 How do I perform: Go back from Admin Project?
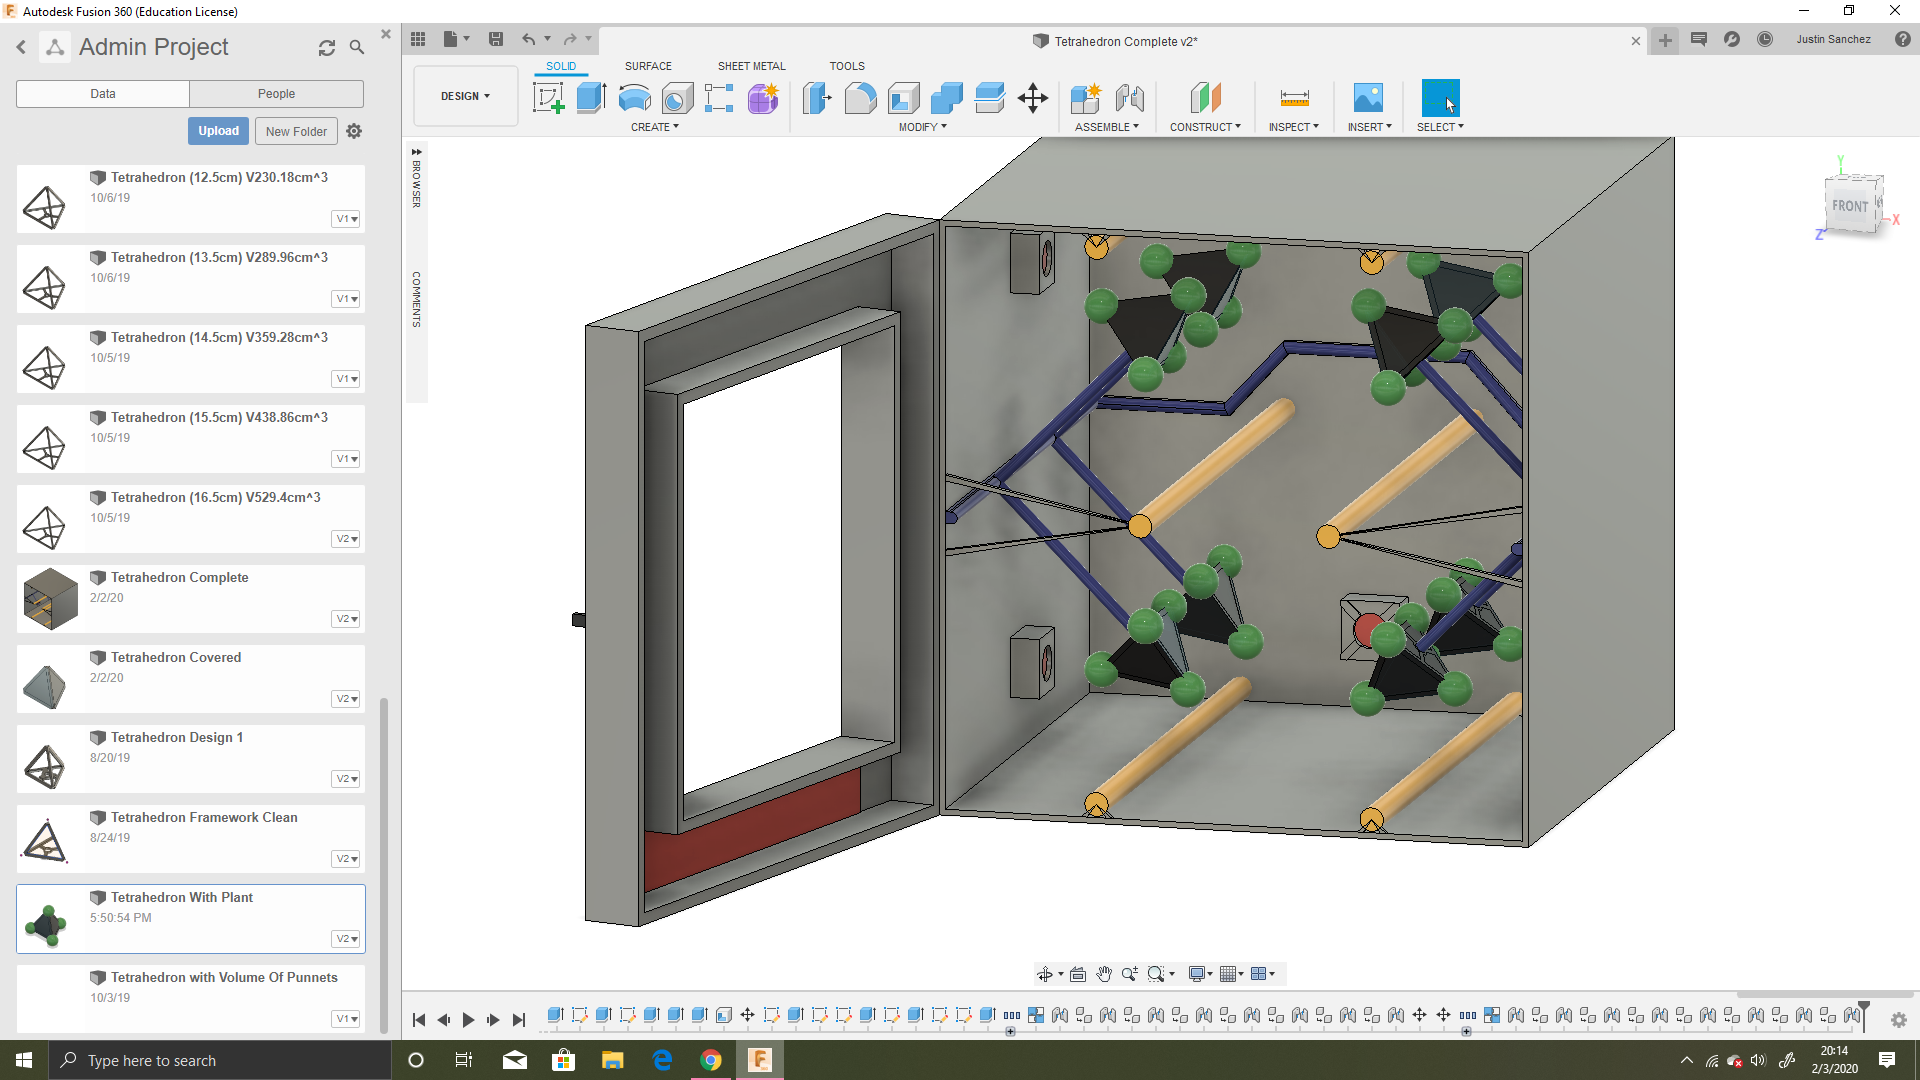21,47
